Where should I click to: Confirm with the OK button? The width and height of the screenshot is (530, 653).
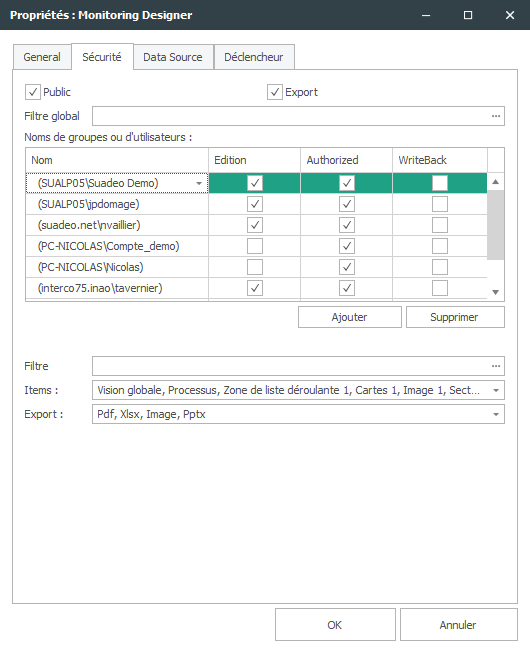(335, 625)
